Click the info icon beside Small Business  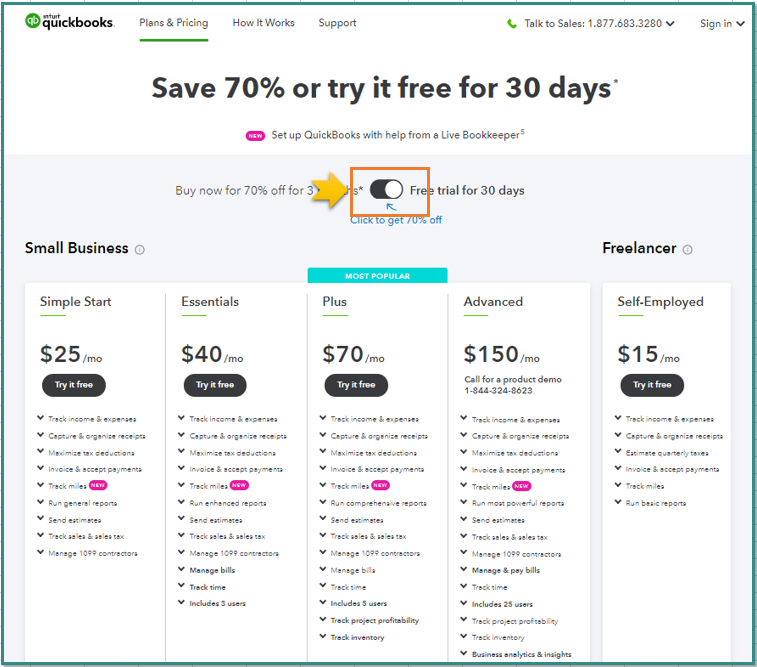(x=140, y=250)
